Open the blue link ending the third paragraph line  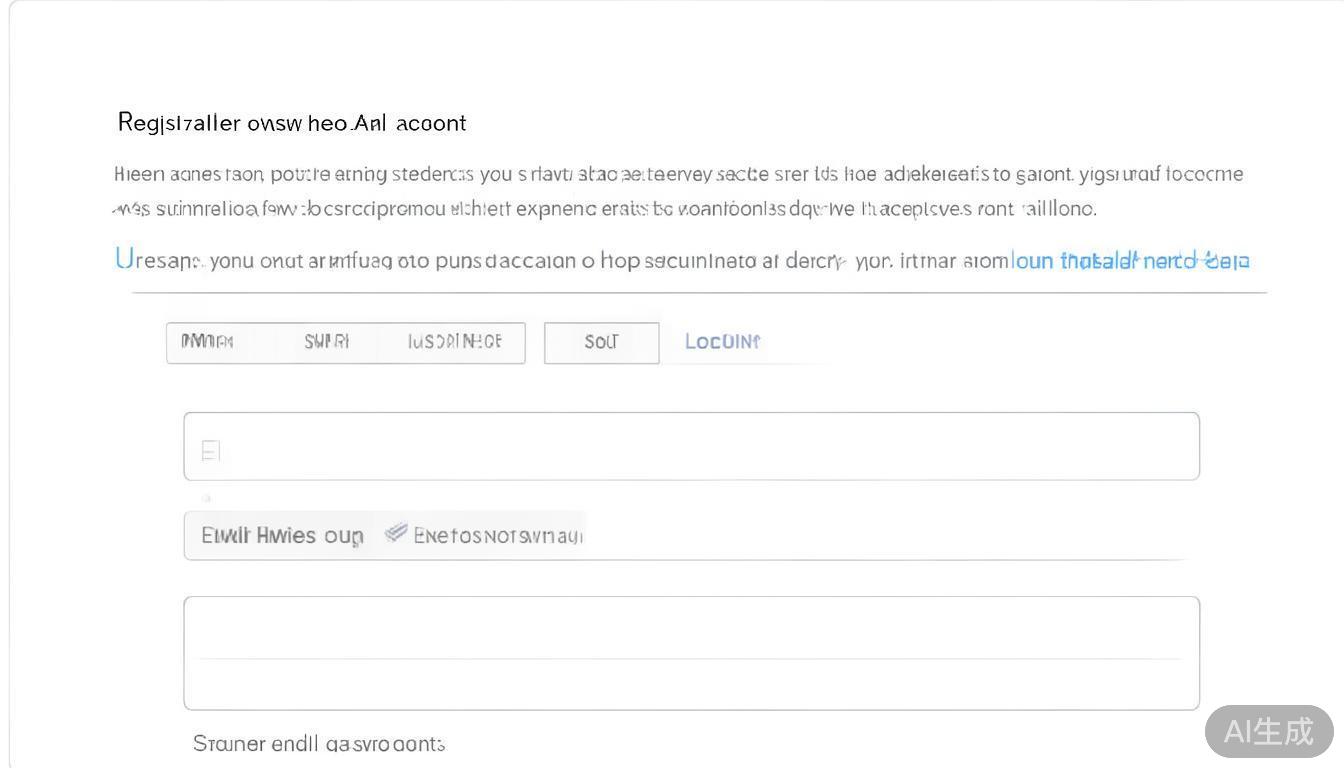pos(1130,261)
